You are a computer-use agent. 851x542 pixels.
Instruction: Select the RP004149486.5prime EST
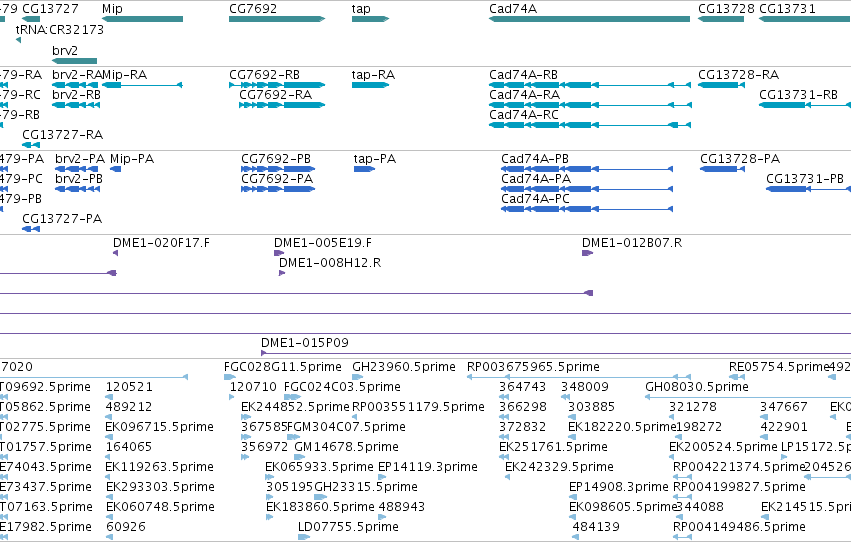click(x=682, y=537)
